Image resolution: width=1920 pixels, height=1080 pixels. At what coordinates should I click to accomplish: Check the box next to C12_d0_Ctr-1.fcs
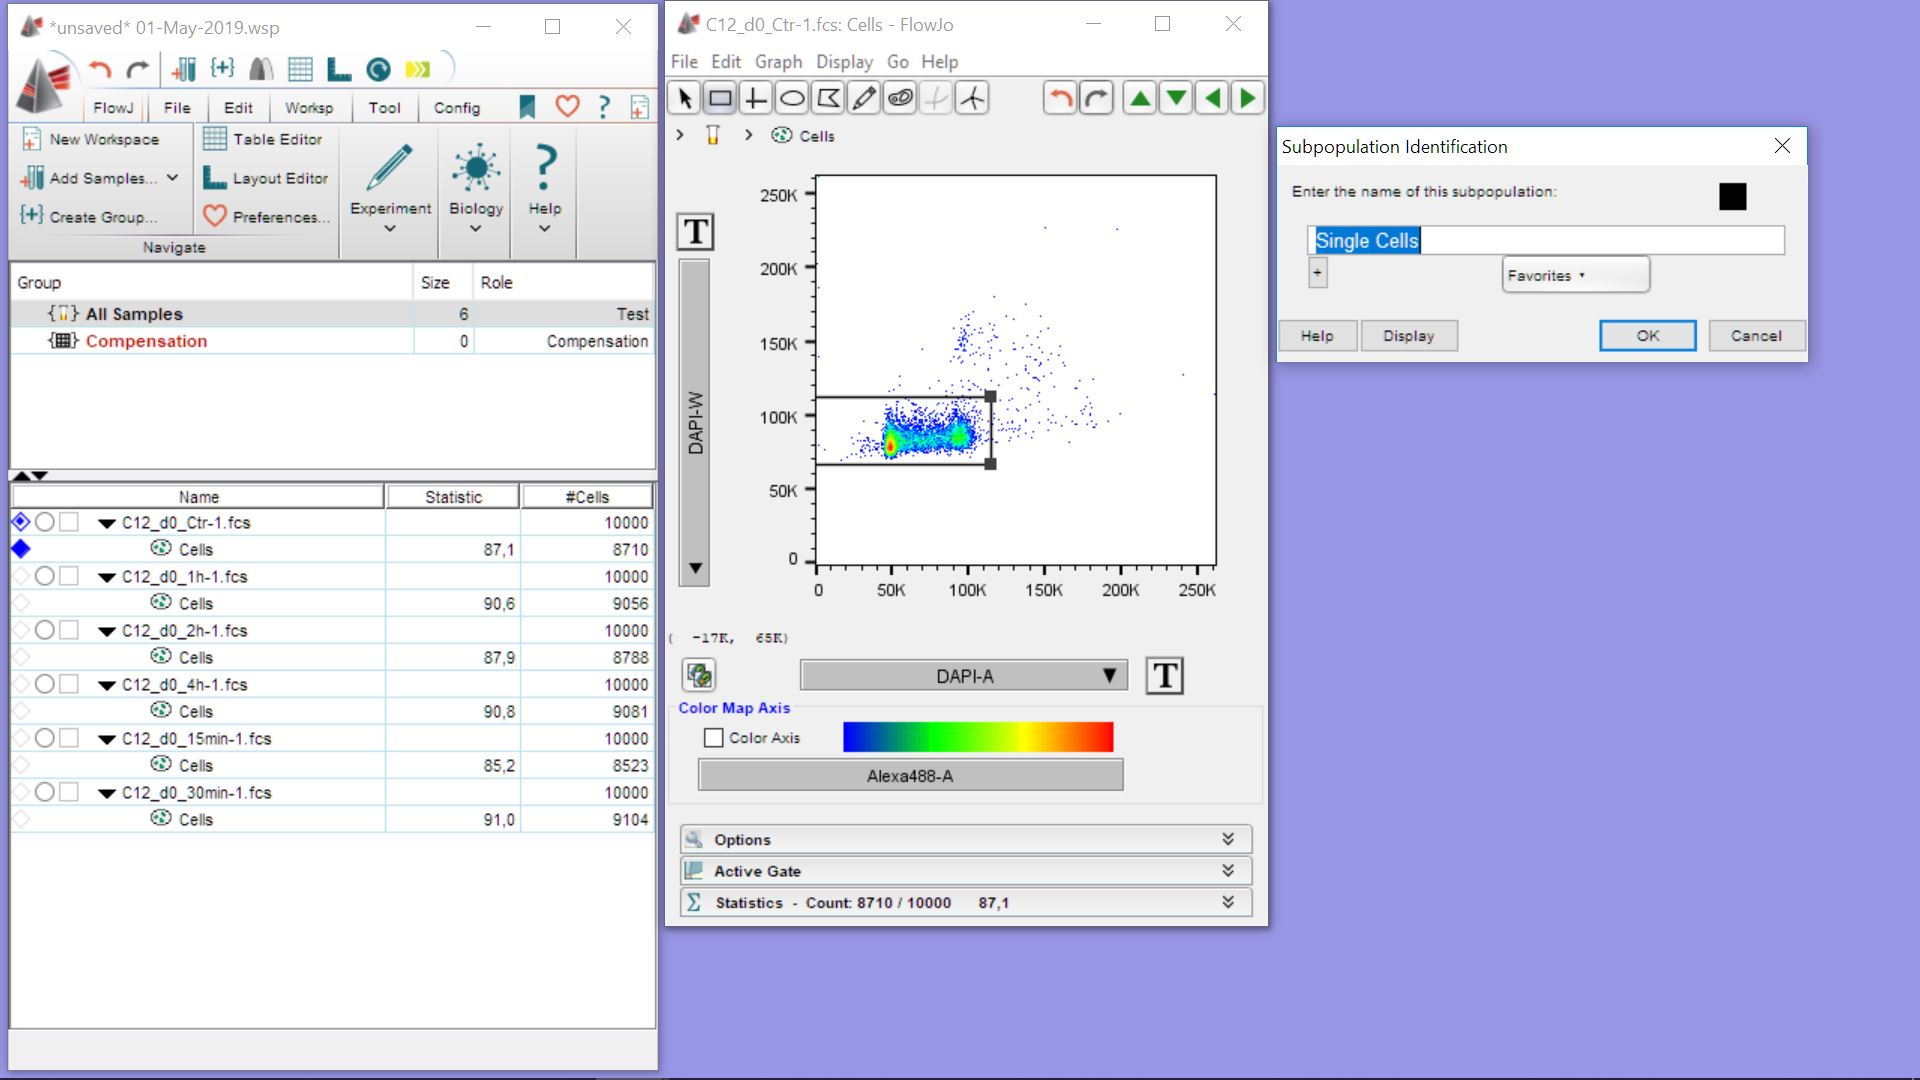click(69, 522)
